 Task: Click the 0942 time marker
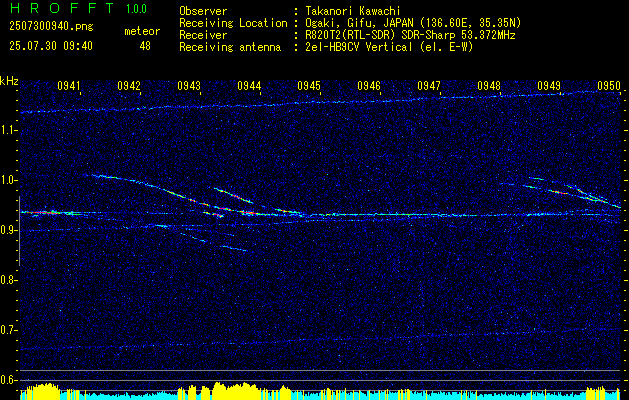click(x=129, y=85)
